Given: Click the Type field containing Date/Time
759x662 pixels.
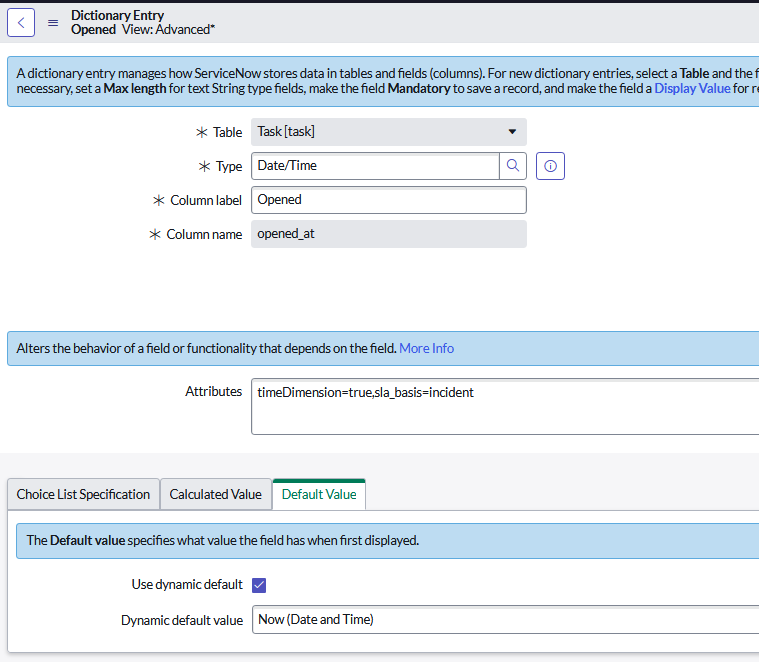Looking at the screenshot, I should point(375,166).
